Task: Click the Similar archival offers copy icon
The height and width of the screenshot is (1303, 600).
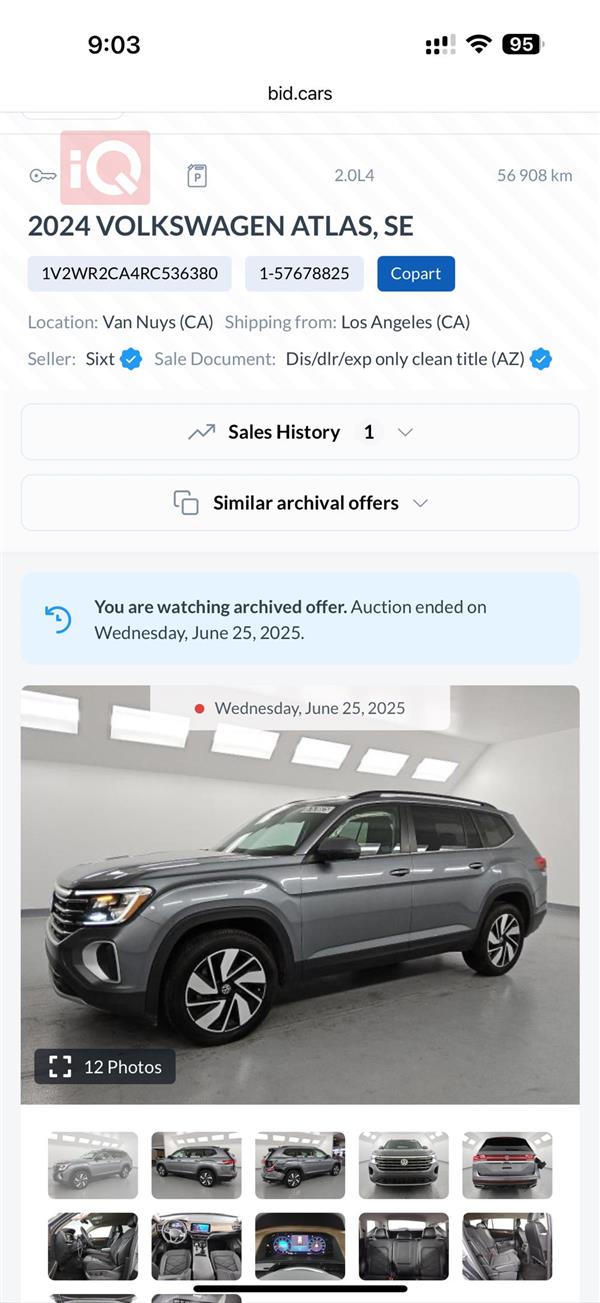Action: 185,502
